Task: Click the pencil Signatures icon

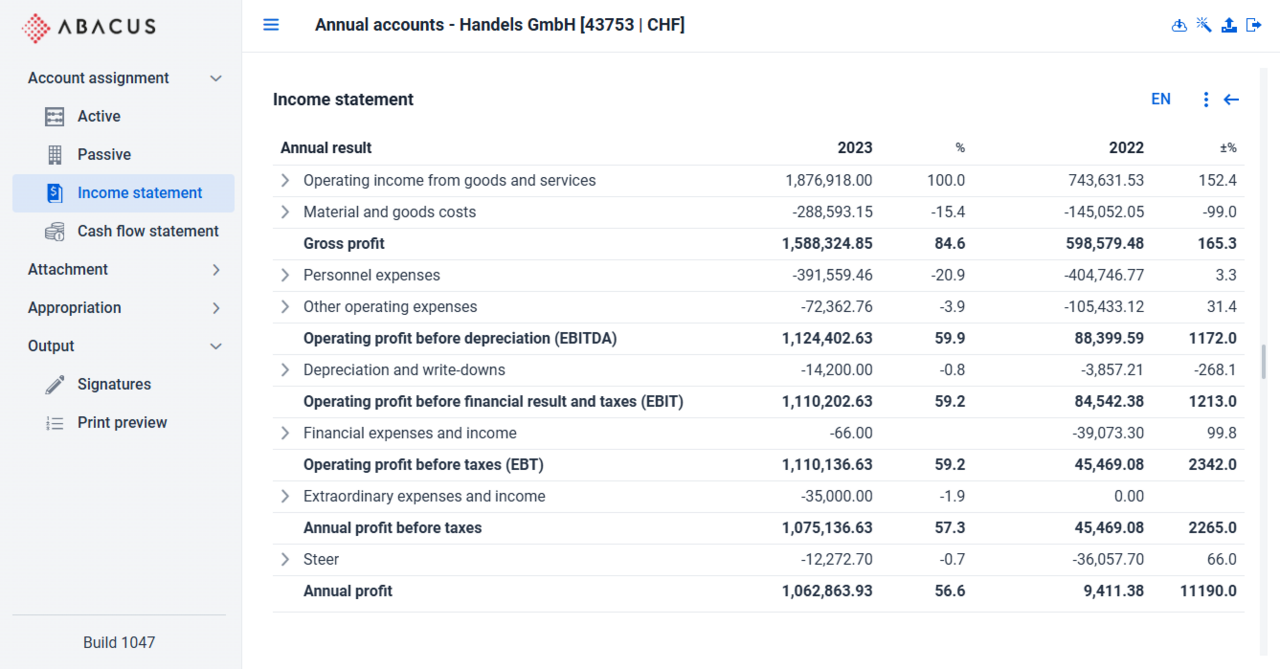Action: [55, 385]
